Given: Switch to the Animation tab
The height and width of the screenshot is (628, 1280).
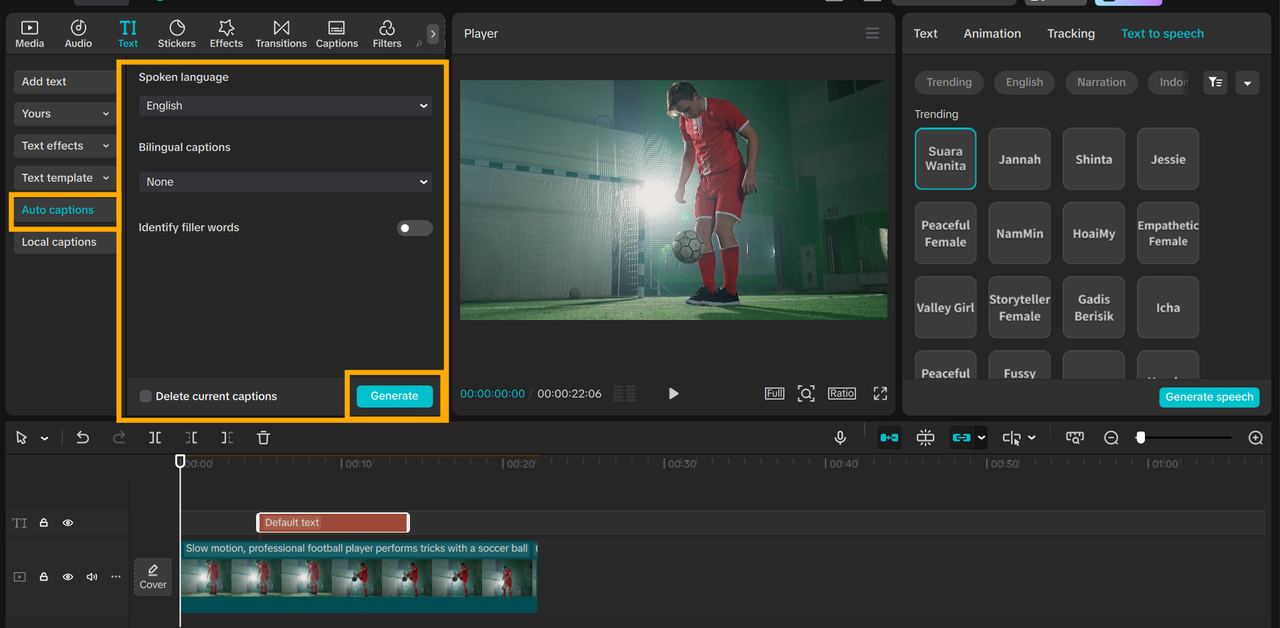Looking at the screenshot, I should [992, 34].
